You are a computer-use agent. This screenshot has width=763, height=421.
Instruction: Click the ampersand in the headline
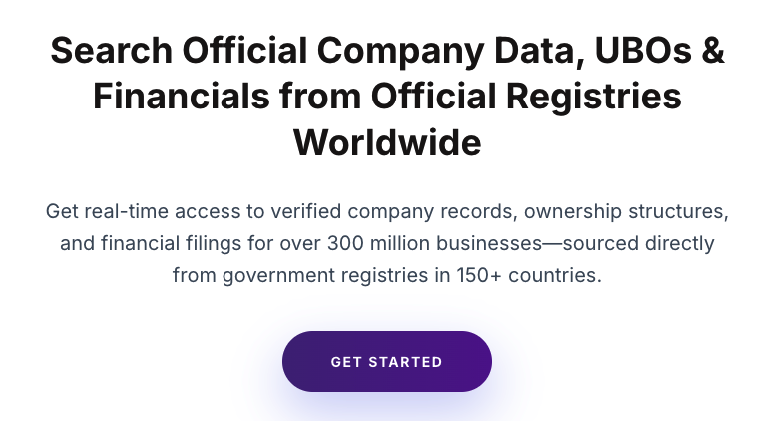coord(713,51)
